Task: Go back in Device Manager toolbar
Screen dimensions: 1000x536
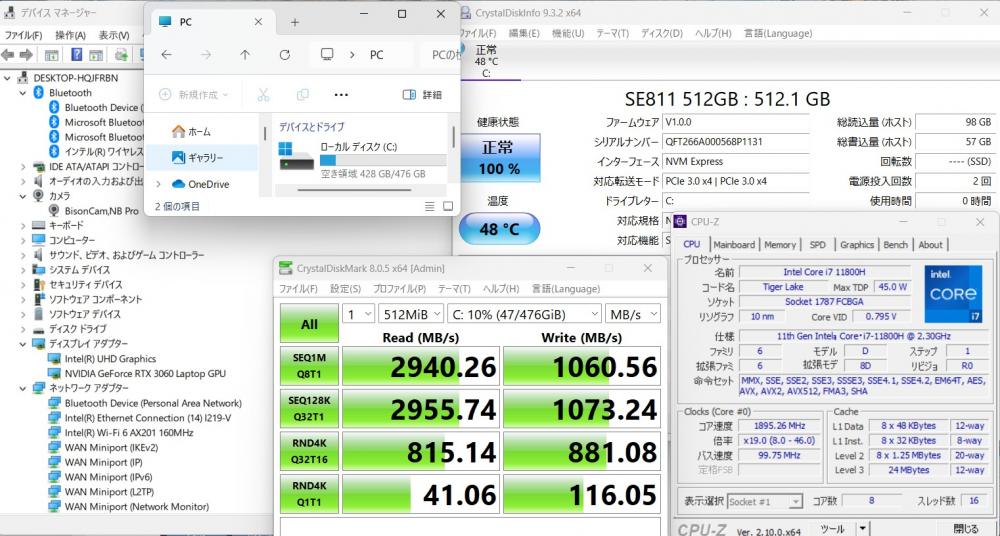Action: click(x=8, y=55)
